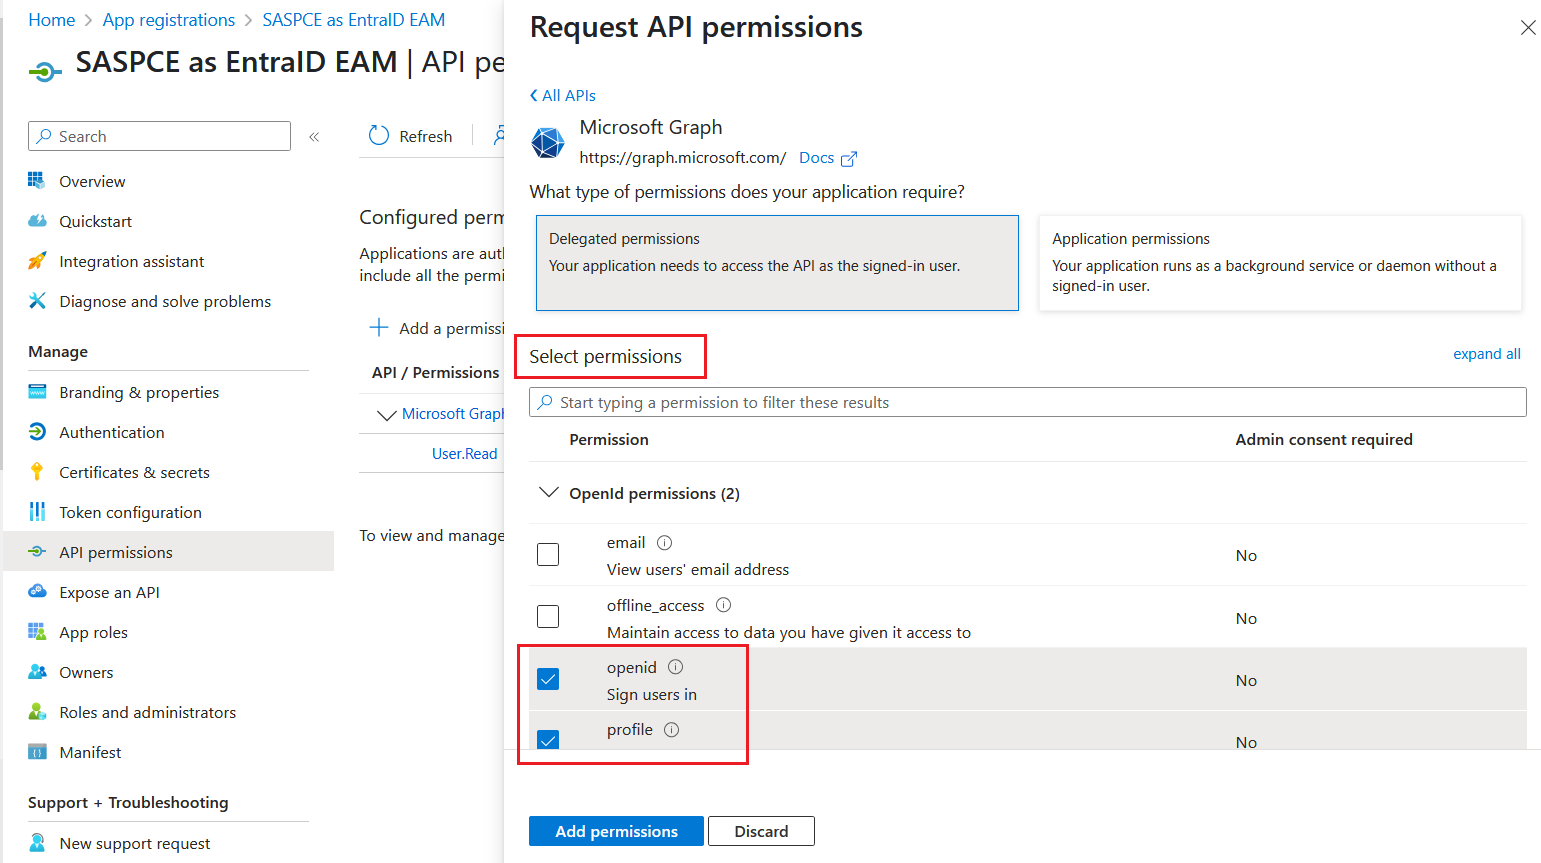
Task: Click info icon beside profile permission
Action: point(672,730)
